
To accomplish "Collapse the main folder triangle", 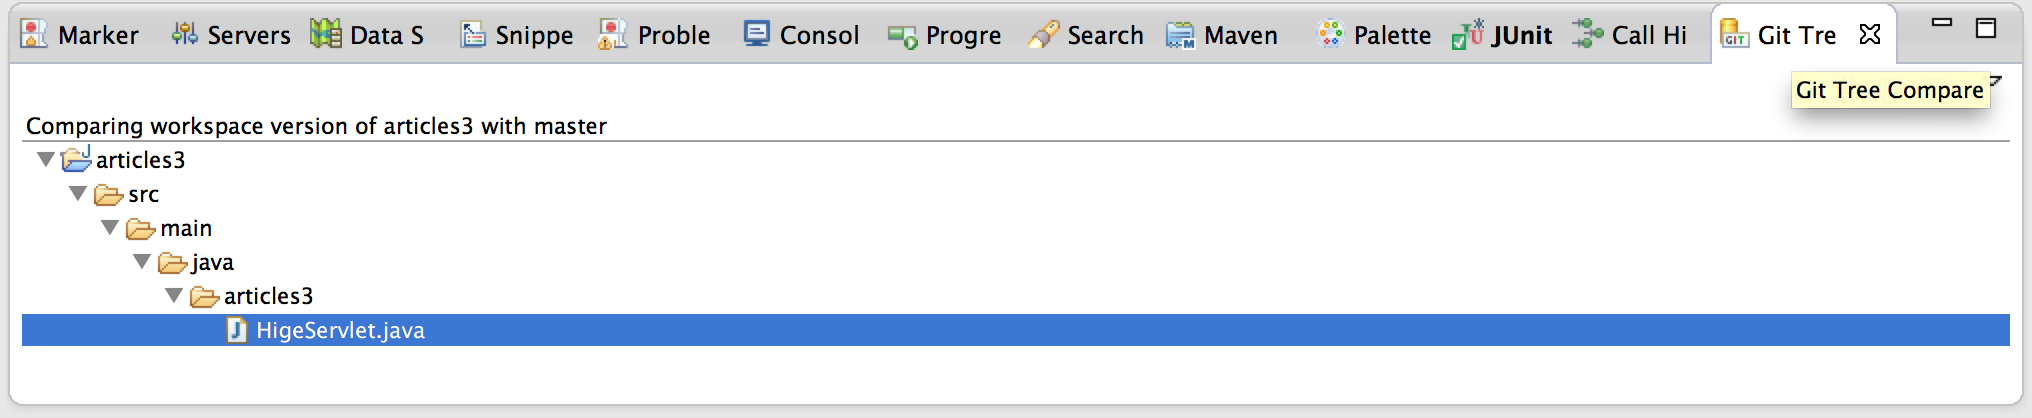I will click(x=110, y=228).
